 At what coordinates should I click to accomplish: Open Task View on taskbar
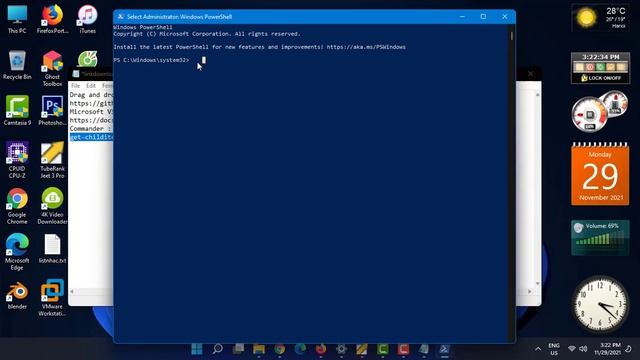click(x=238, y=349)
